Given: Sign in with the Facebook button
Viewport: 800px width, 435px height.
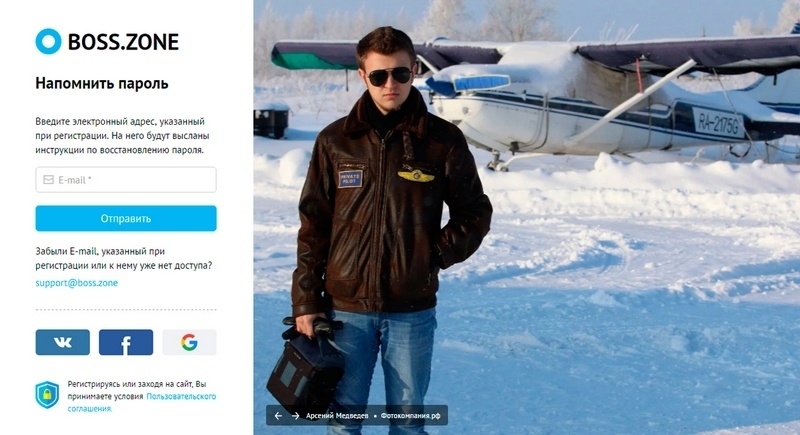Looking at the screenshot, I should [x=126, y=342].
